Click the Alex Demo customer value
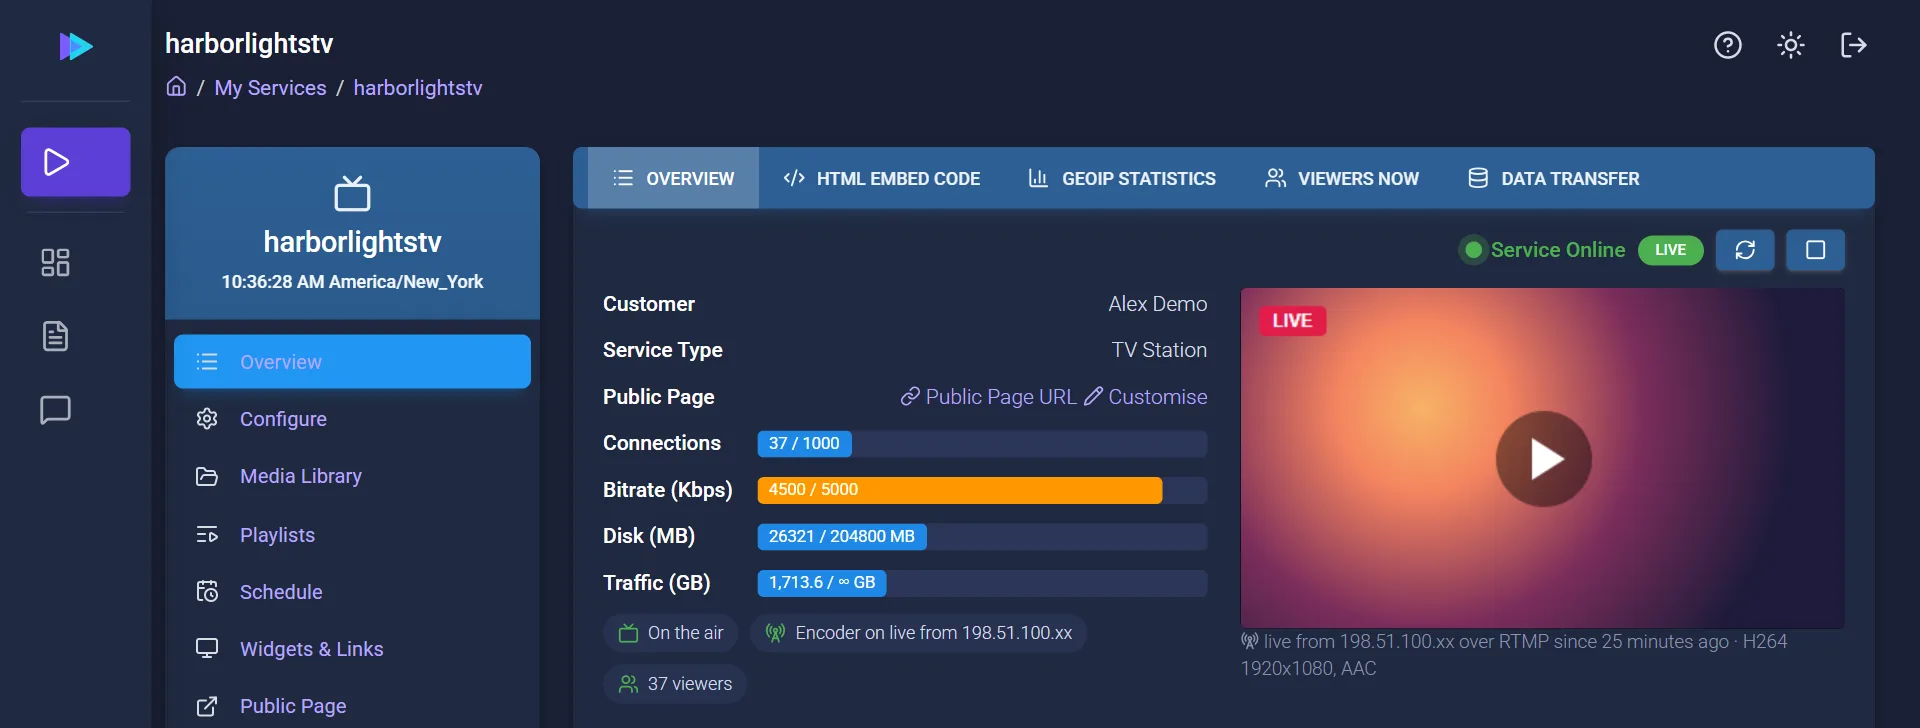 pos(1157,304)
